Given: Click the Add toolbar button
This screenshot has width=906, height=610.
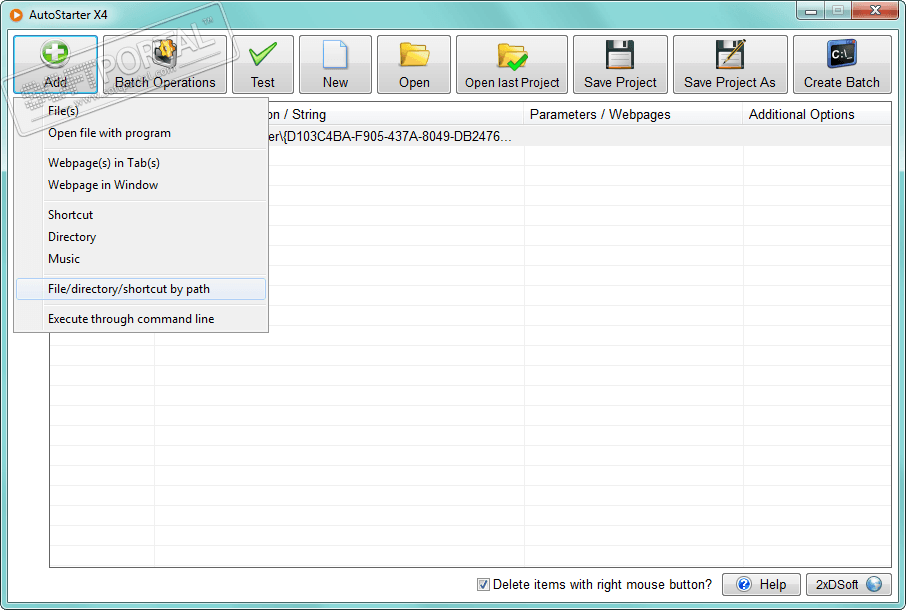Looking at the screenshot, I should [55, 65].
